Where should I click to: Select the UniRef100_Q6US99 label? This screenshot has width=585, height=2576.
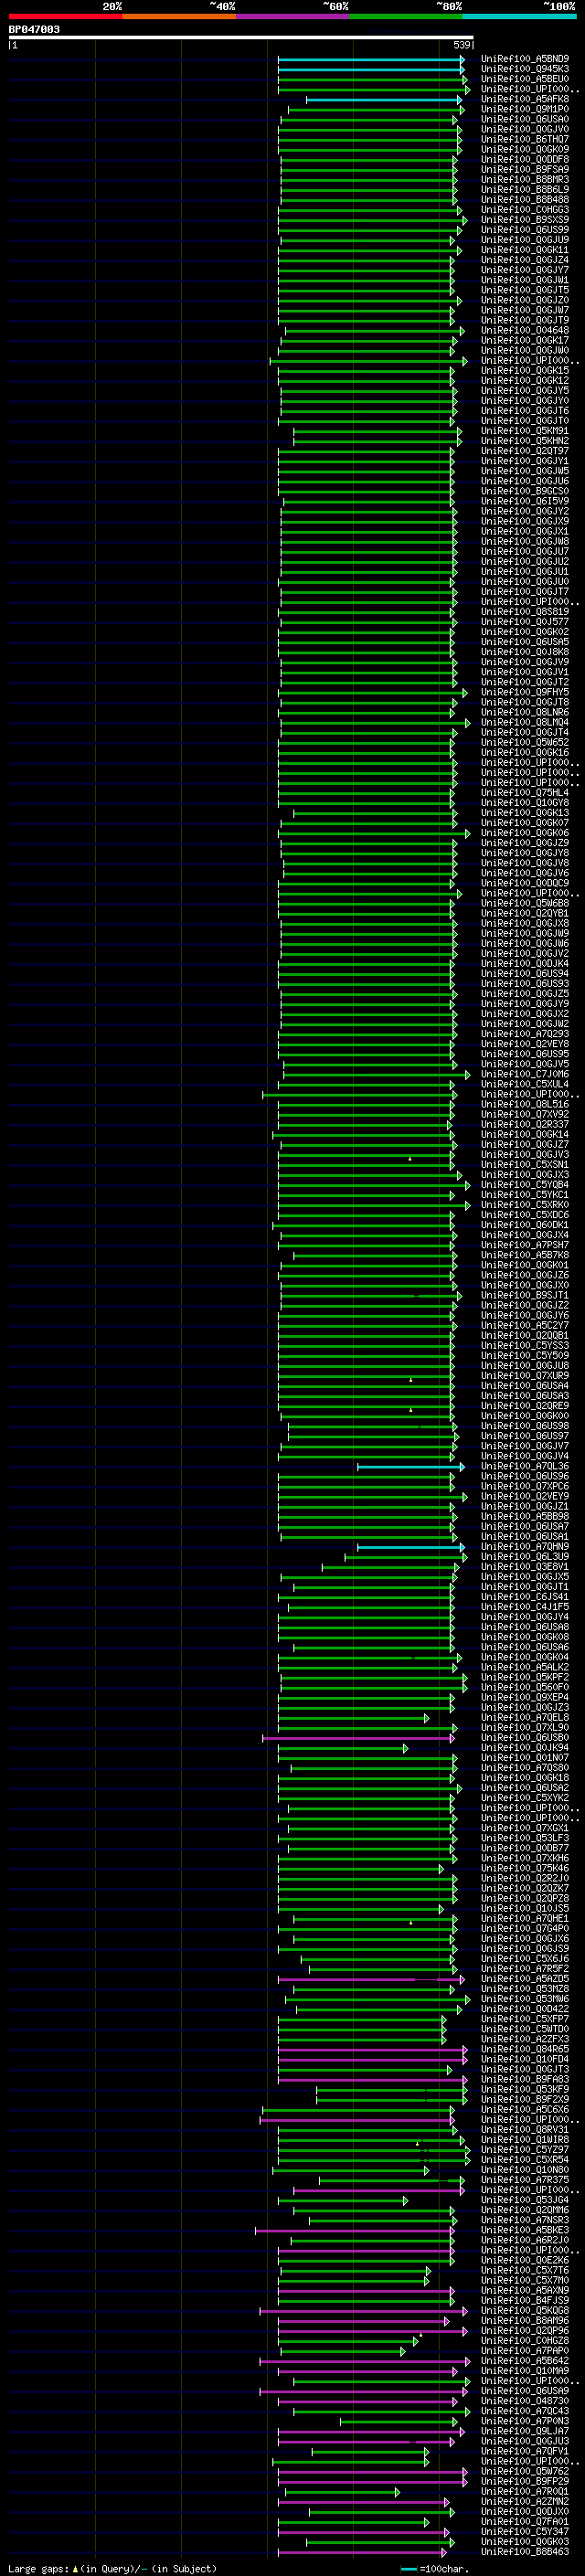point(525,230)
